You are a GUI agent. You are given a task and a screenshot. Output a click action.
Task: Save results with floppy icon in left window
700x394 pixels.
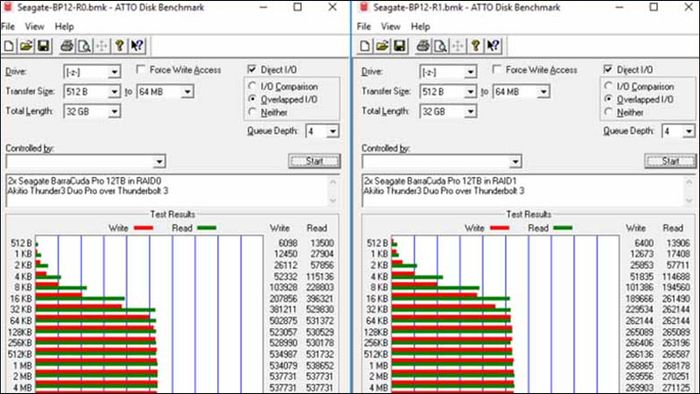(43, 46)
